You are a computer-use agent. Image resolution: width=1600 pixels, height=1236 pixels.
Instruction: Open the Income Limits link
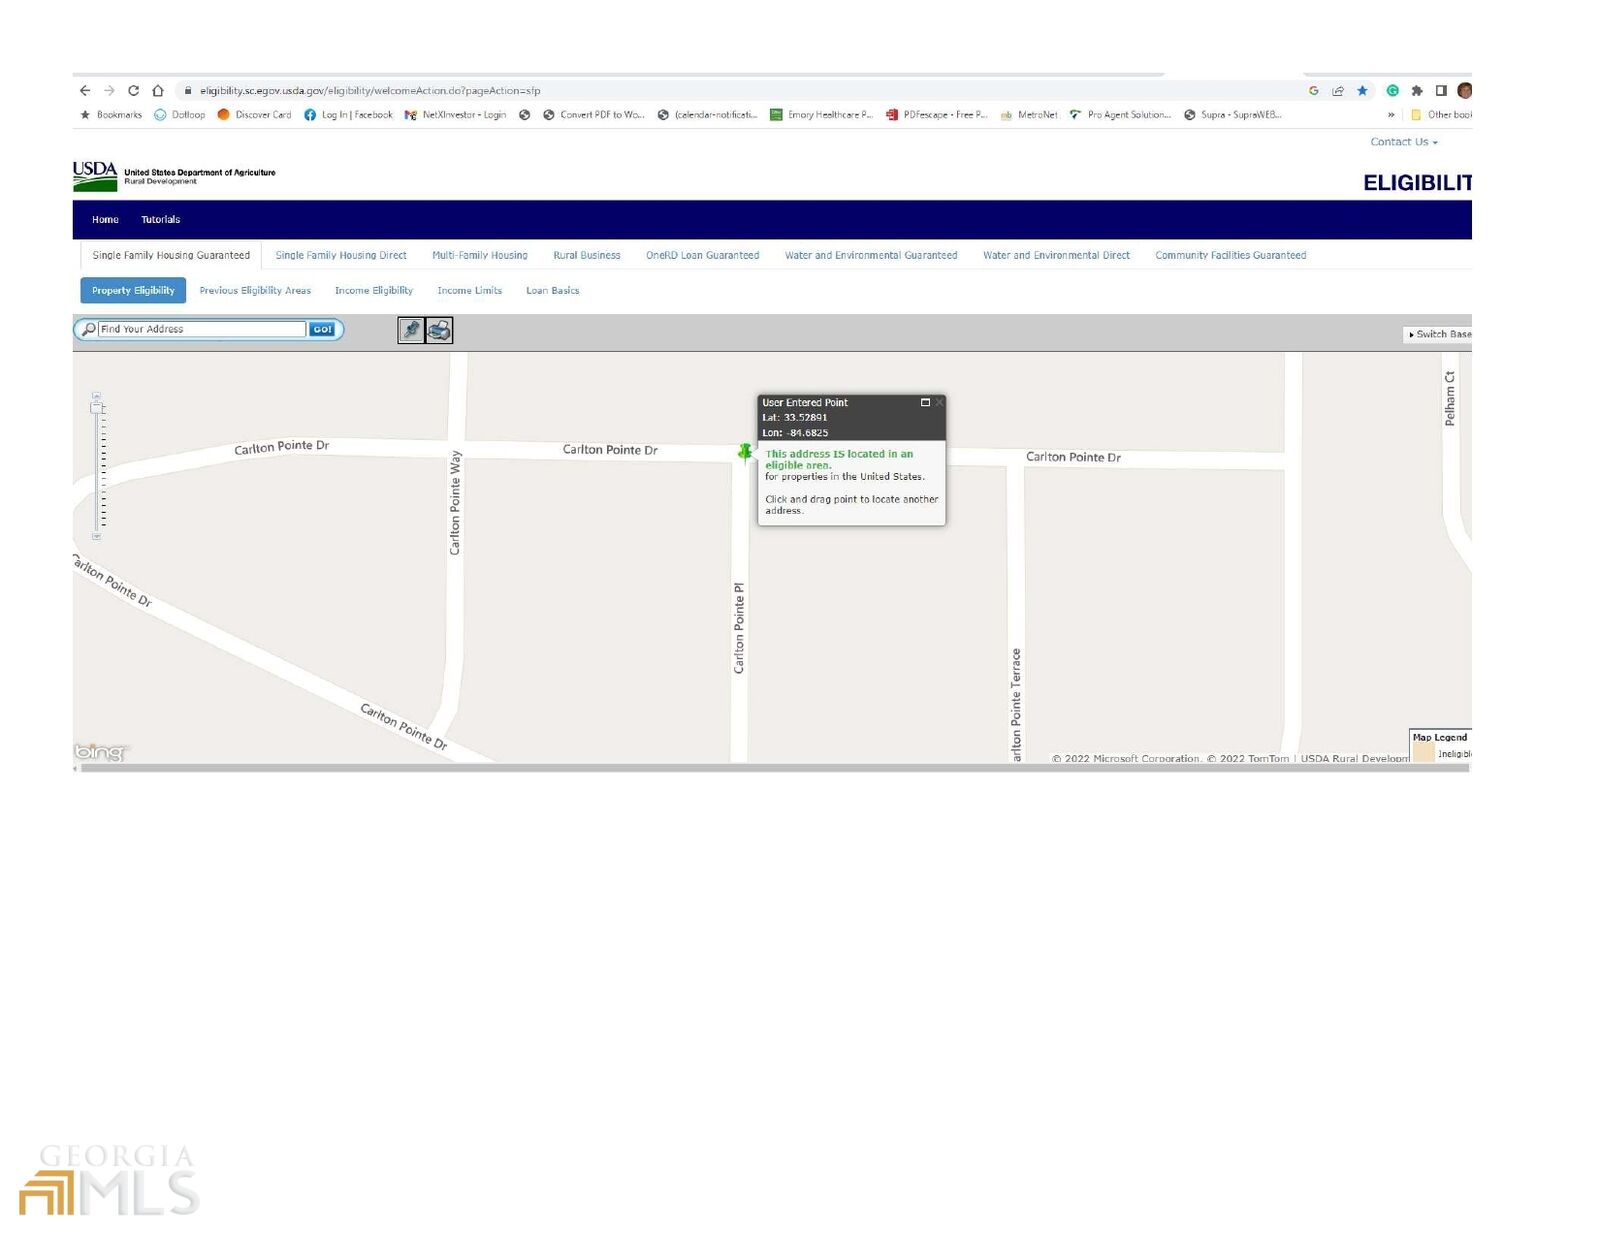(469, 291)
